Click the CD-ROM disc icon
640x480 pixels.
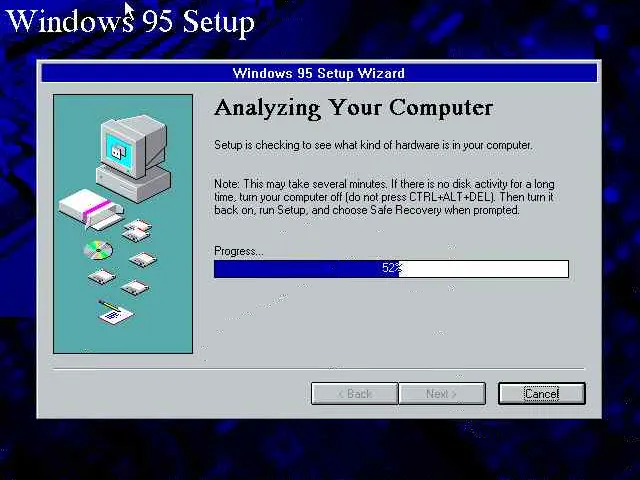[x=98, y=250]
